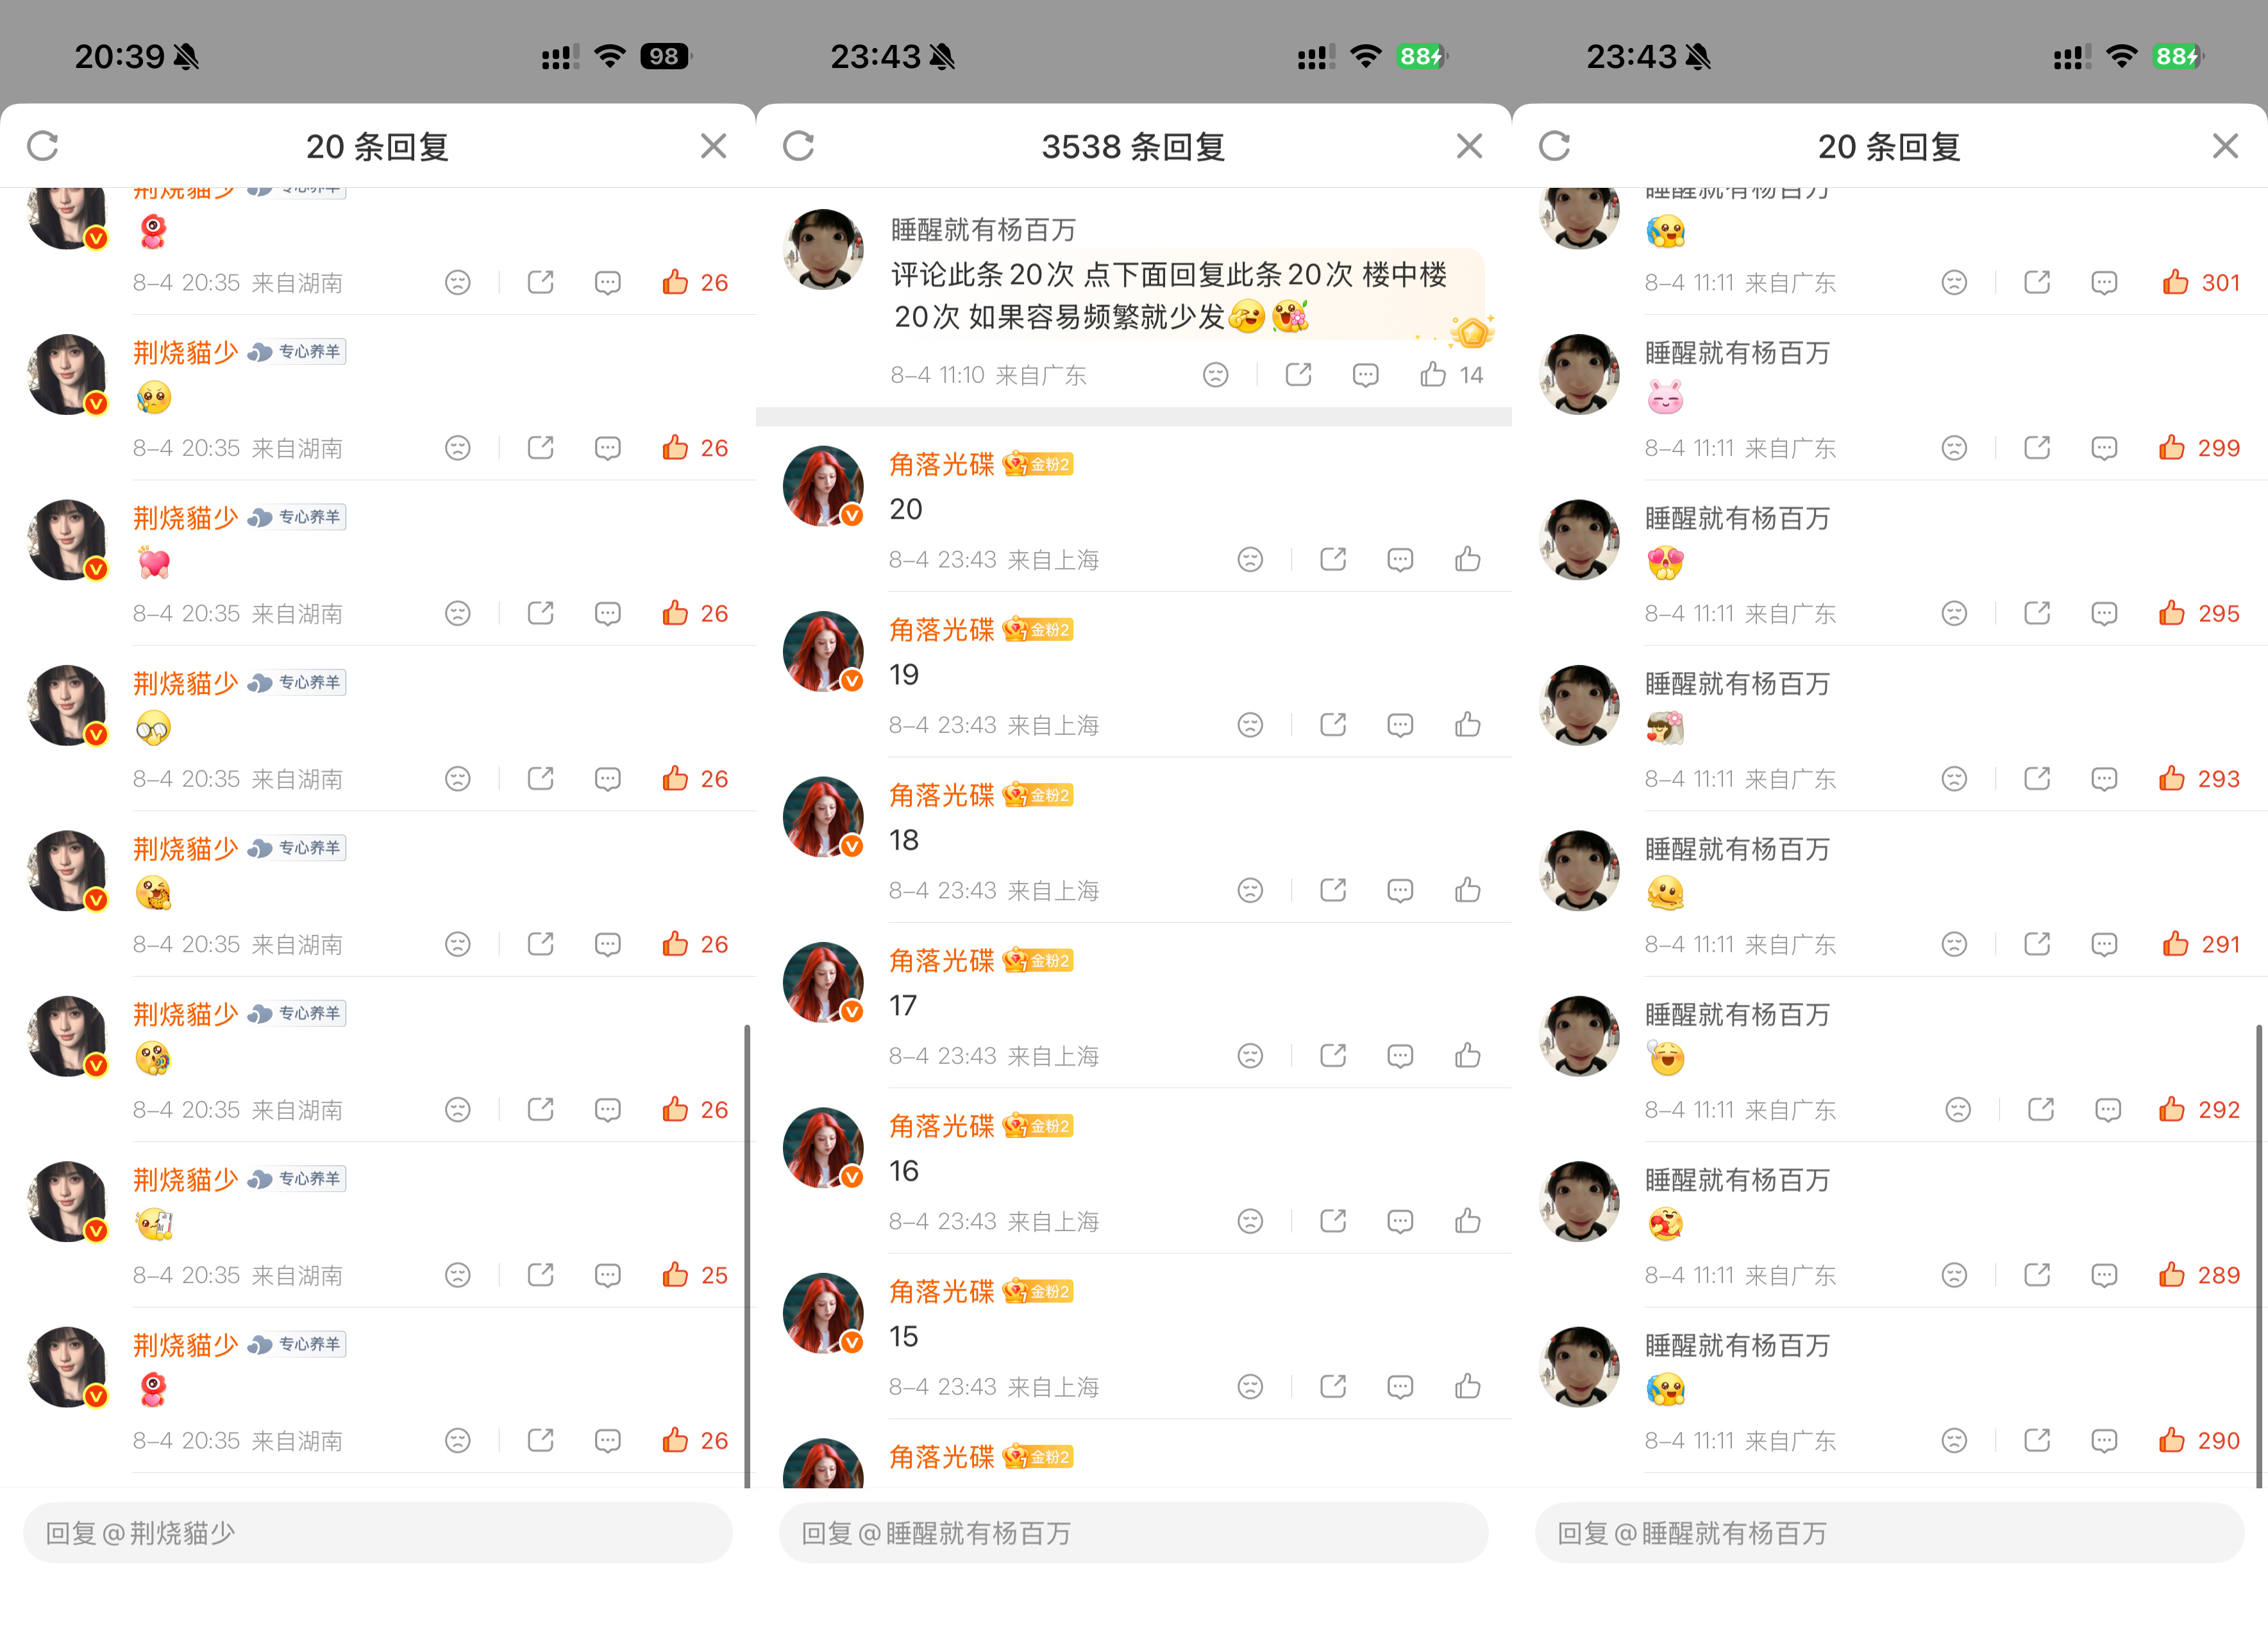
Task: Like the reply showing 301 likes
Action: coord(2176,282)
